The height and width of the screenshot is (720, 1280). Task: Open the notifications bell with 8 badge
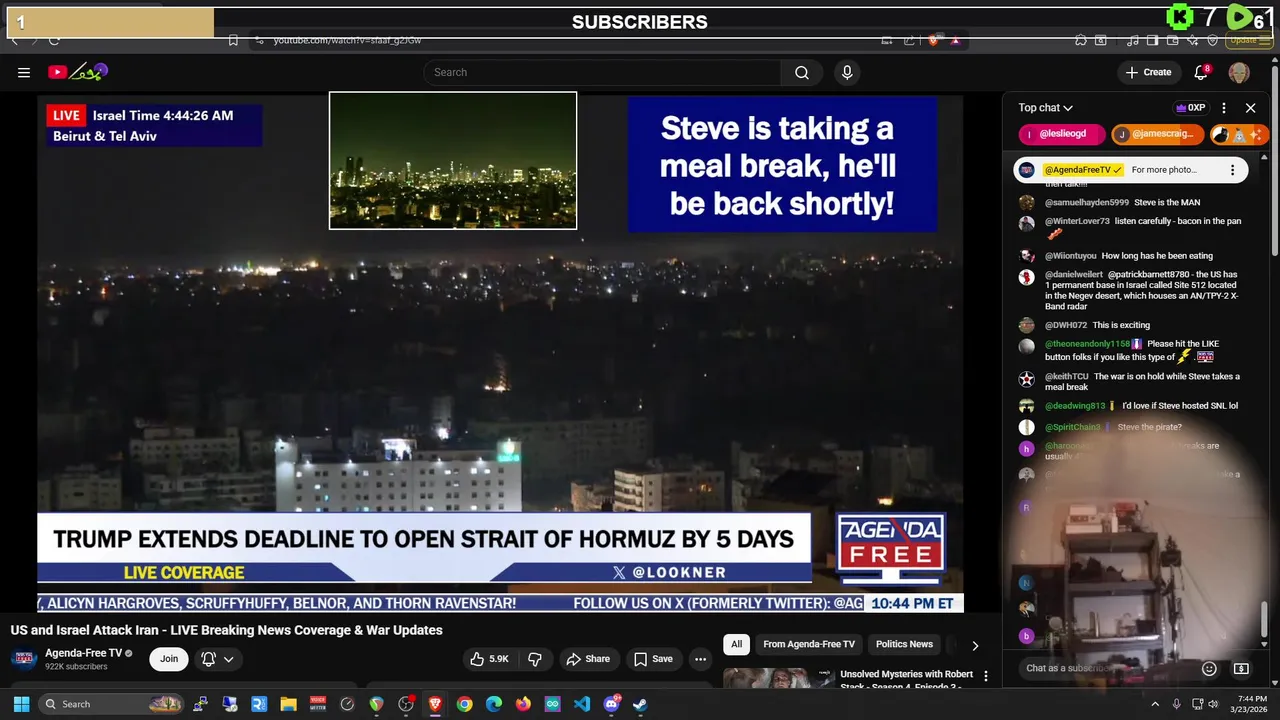click(x=1202, y=72)
